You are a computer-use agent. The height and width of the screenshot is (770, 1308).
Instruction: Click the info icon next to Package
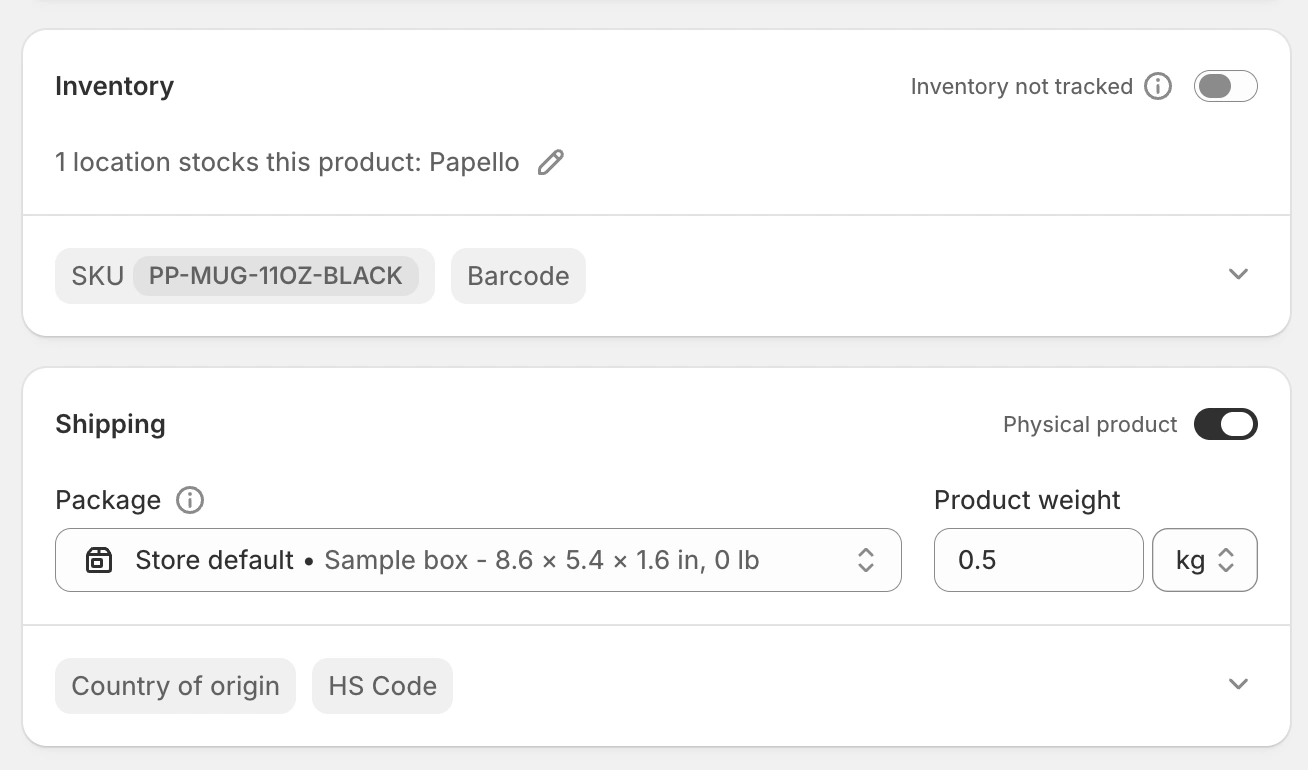190,500
